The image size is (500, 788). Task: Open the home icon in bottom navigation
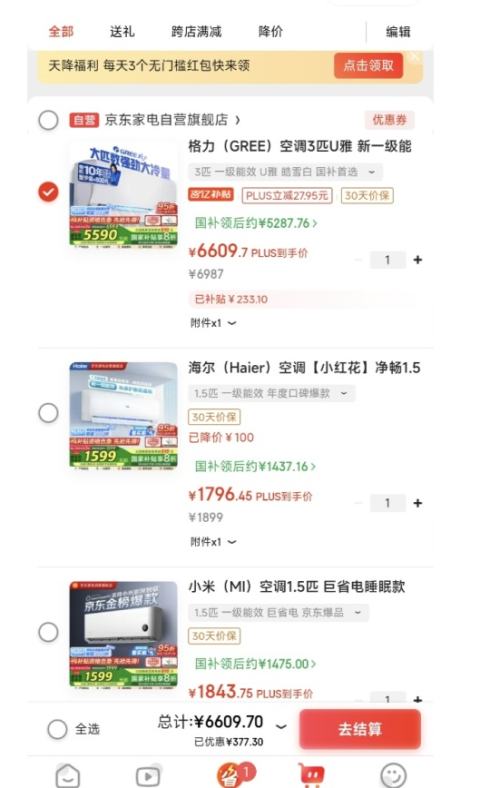click(68, 775)
